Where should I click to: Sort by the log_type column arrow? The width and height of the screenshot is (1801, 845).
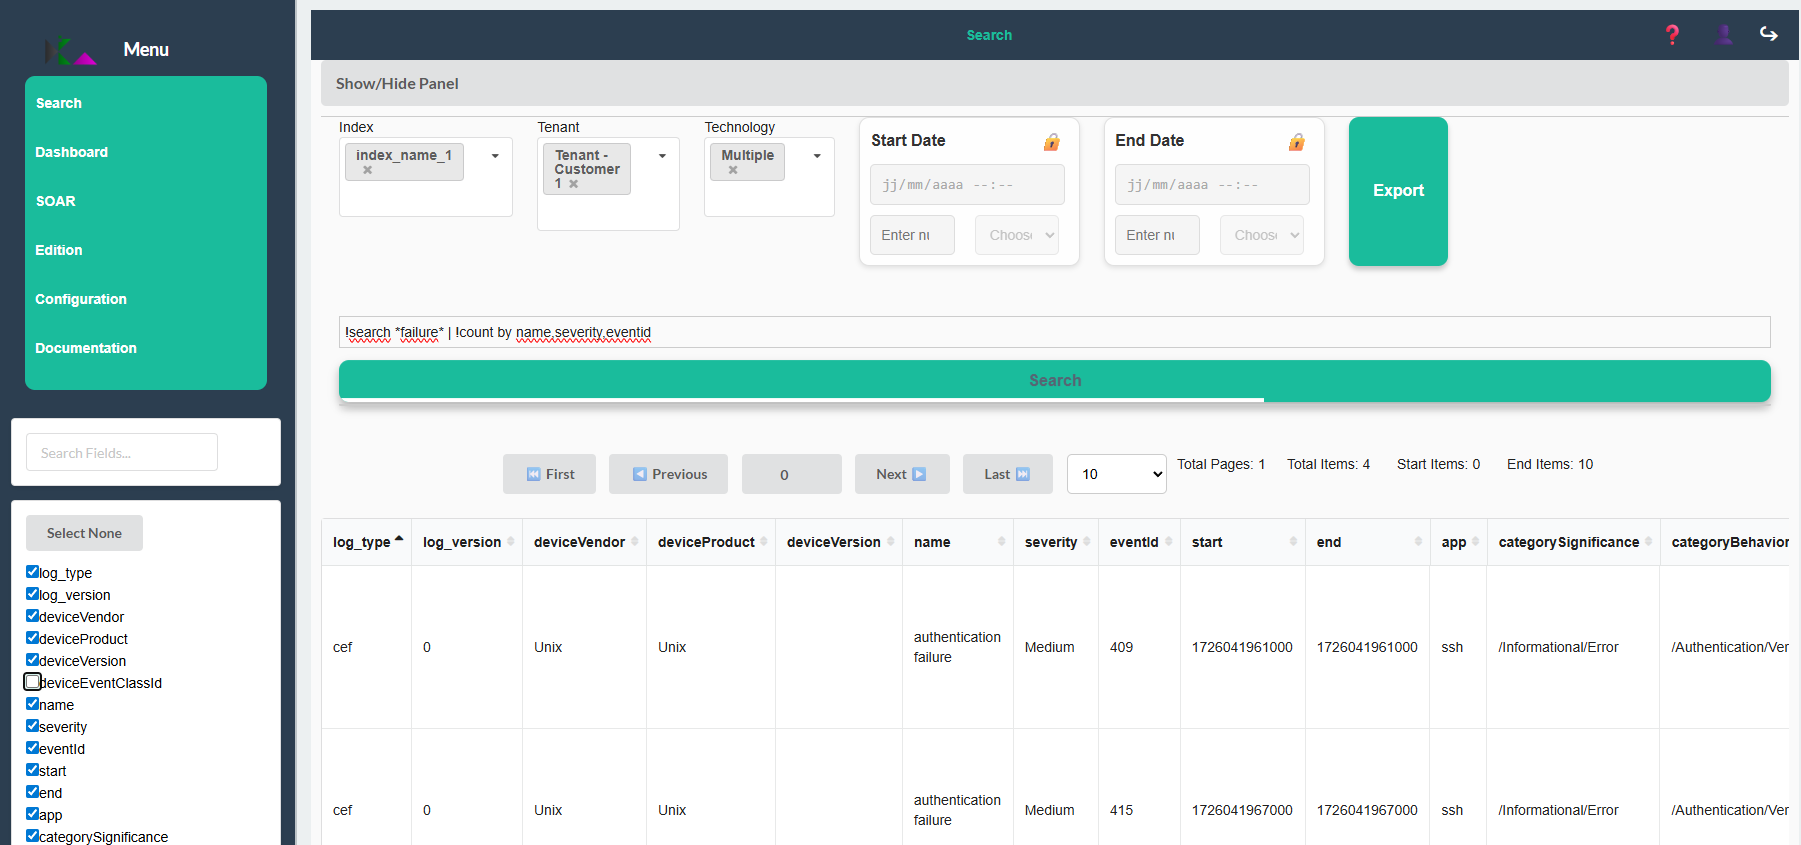399,540
